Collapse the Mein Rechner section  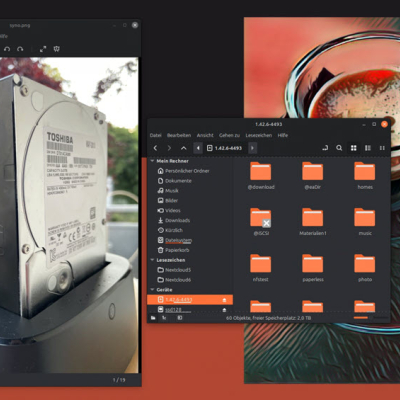(152, 161)
